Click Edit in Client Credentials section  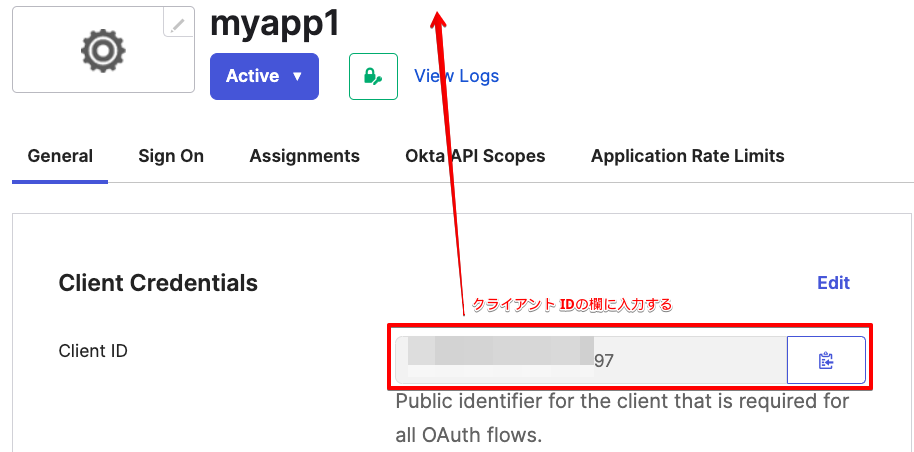(x=834, y=283)
